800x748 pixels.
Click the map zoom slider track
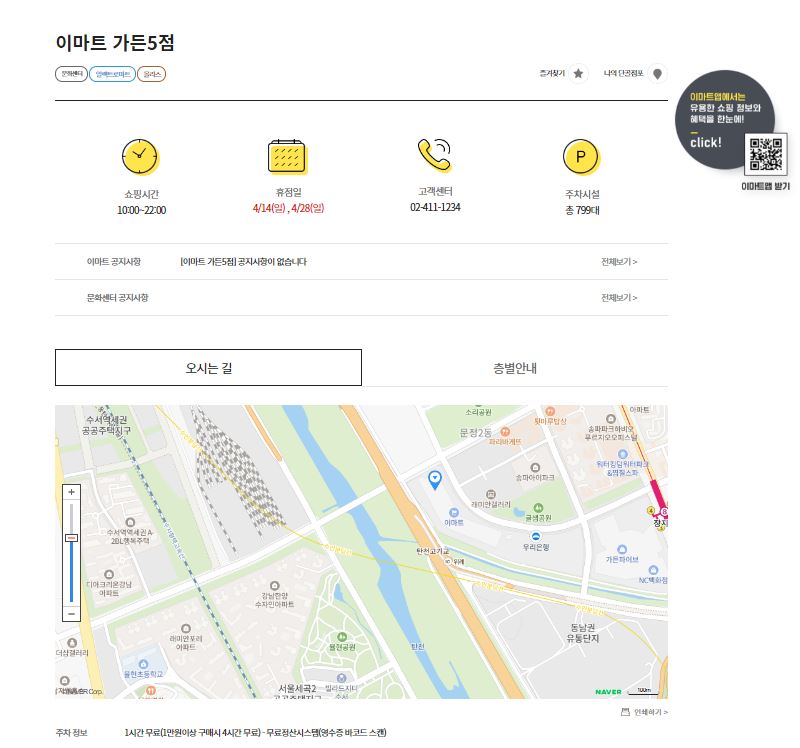(x=71, y=553)
